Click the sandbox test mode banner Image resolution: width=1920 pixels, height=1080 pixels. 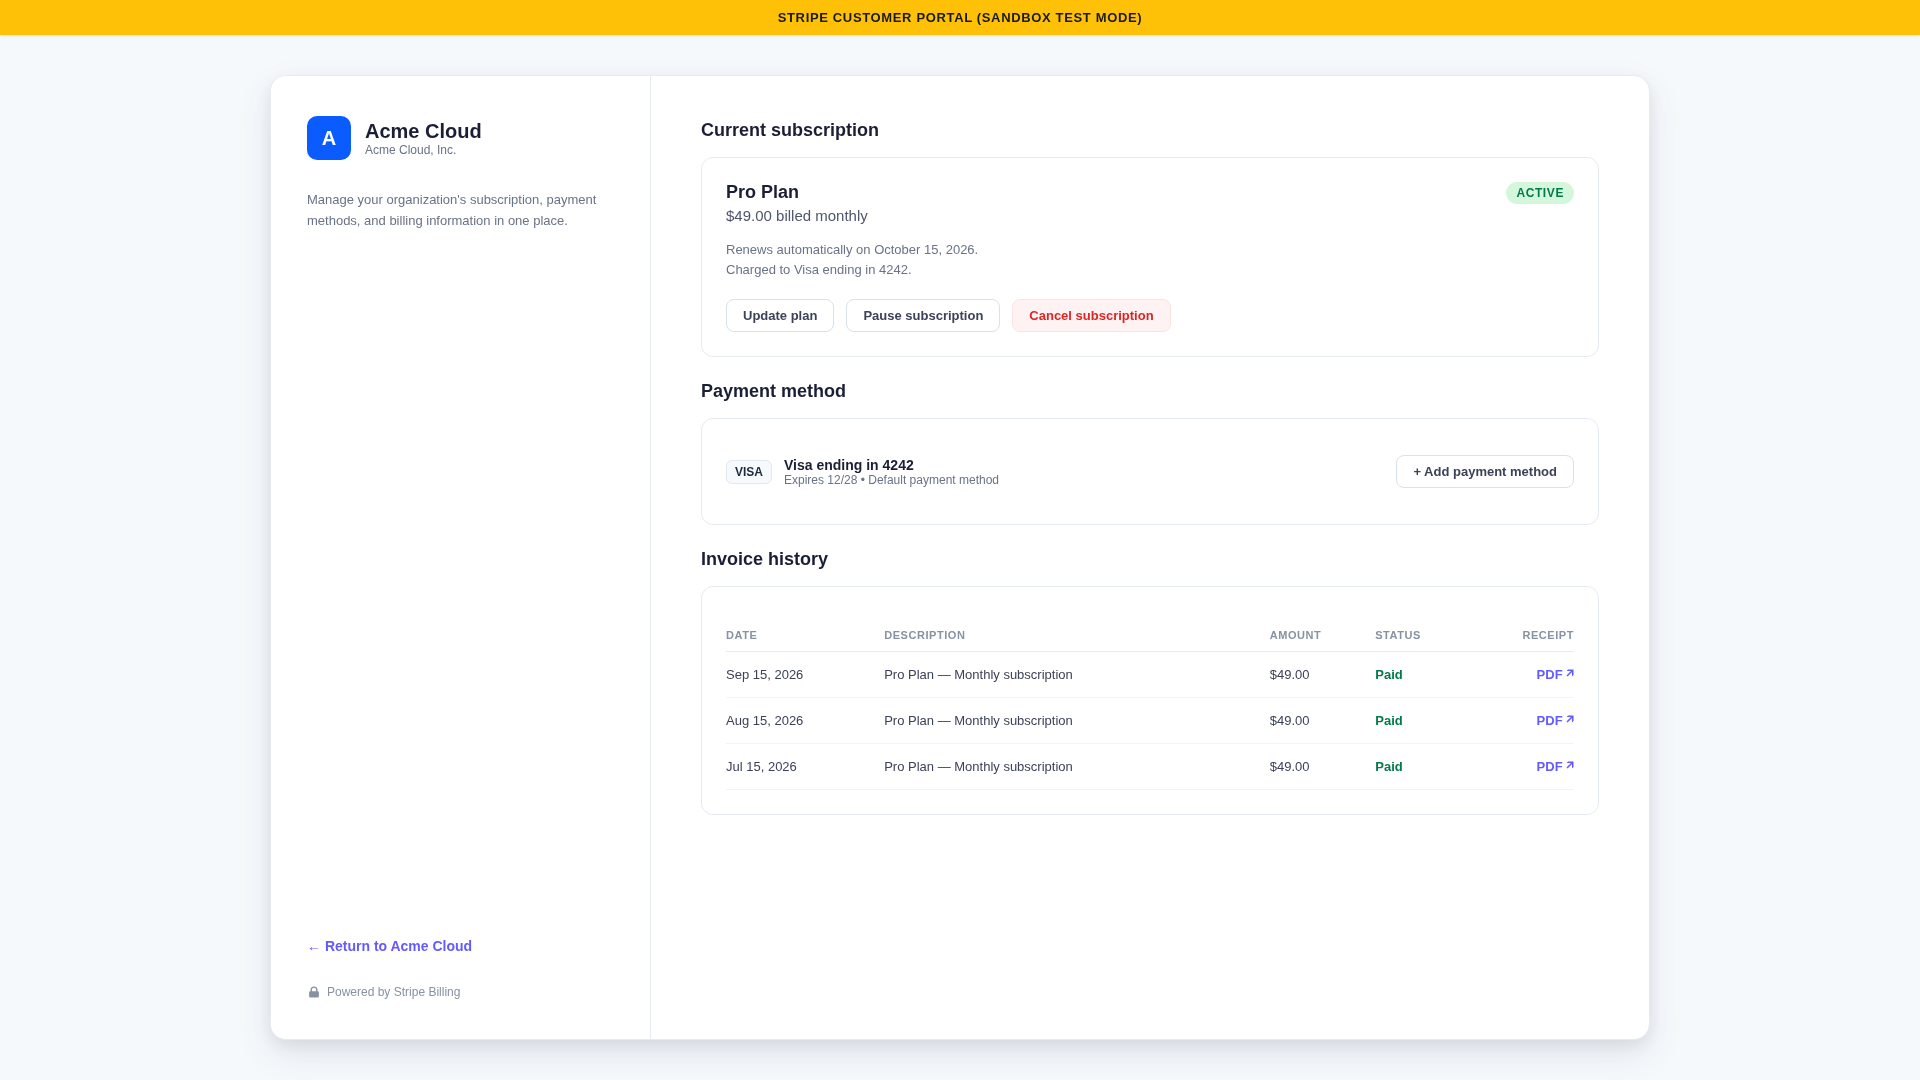960,17
